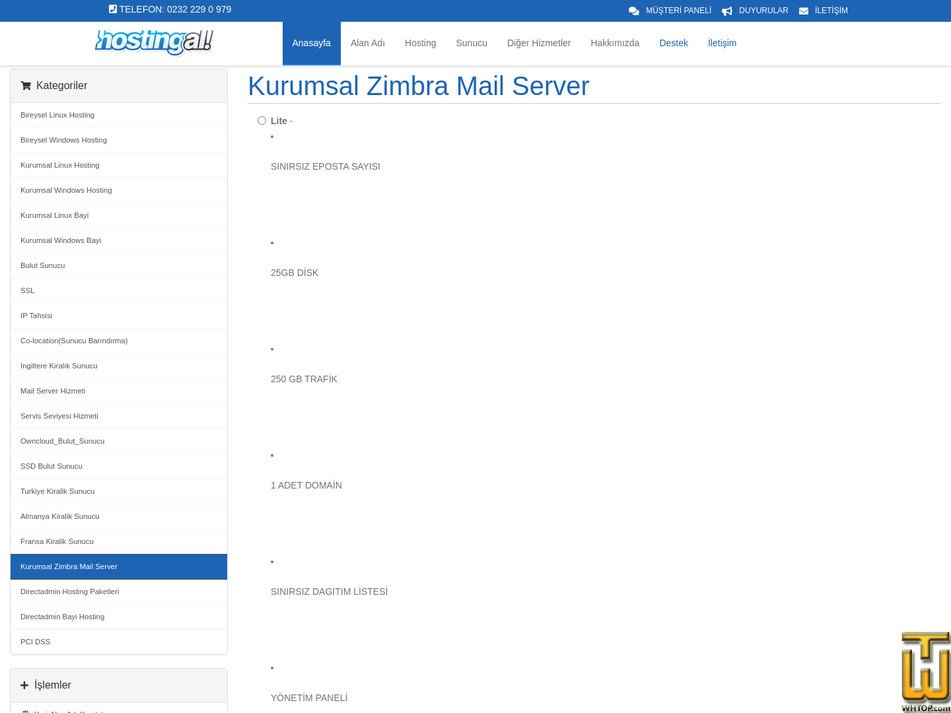Select Bulut Sunucu category
Viewport: 951px width, 713px height.
point(119,266)
